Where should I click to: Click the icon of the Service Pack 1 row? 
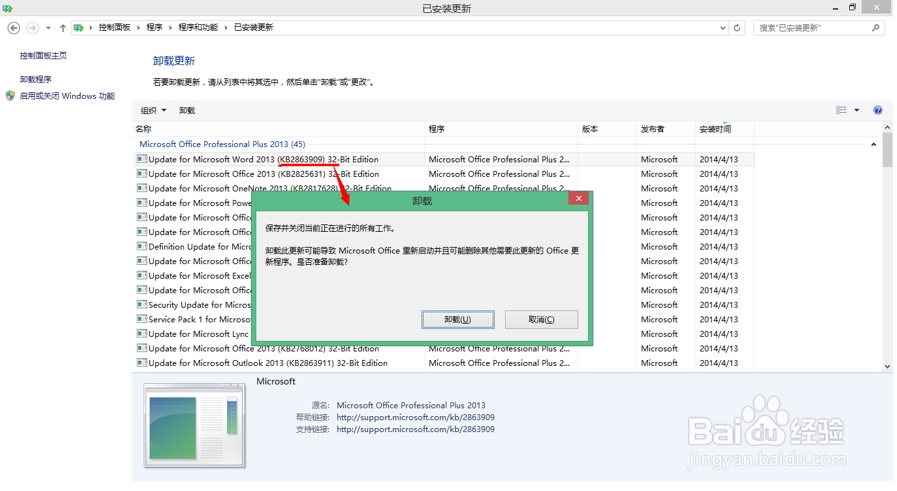pyautogui.click(x=142, y=319)
